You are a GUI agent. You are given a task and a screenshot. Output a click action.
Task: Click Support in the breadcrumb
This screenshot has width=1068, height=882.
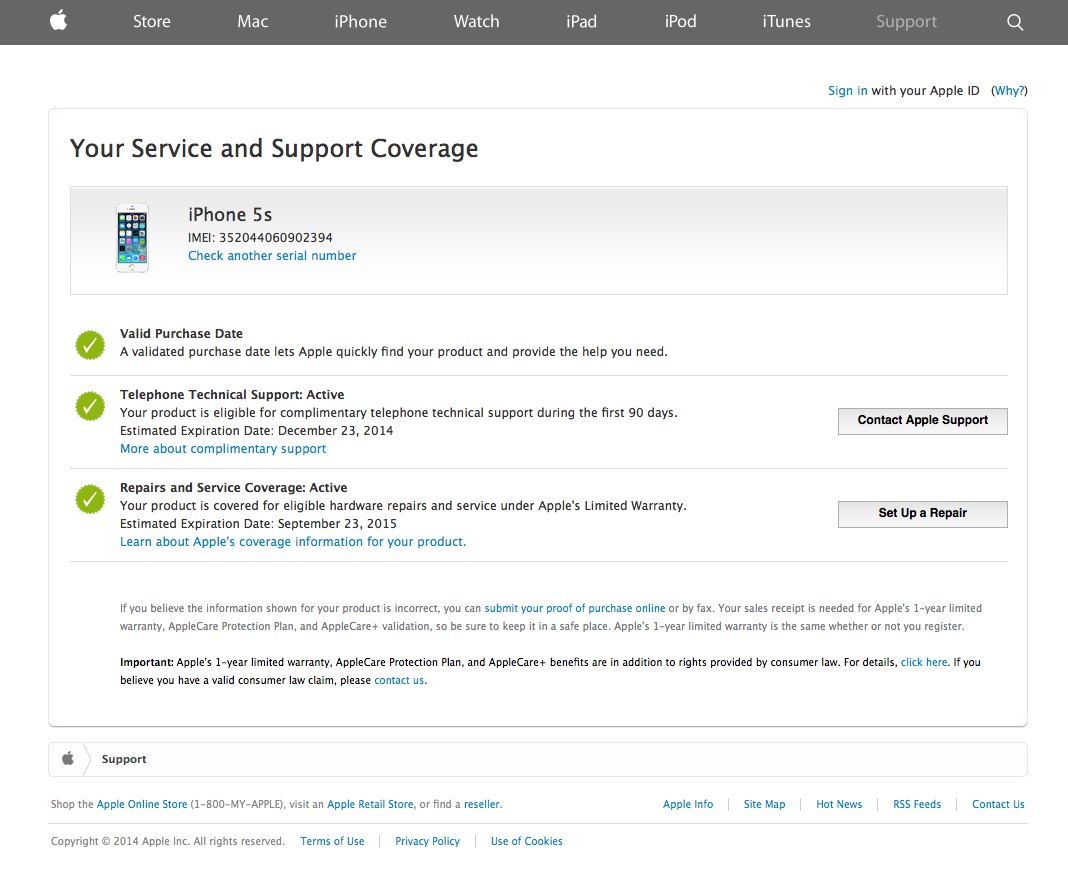(124, 759)
